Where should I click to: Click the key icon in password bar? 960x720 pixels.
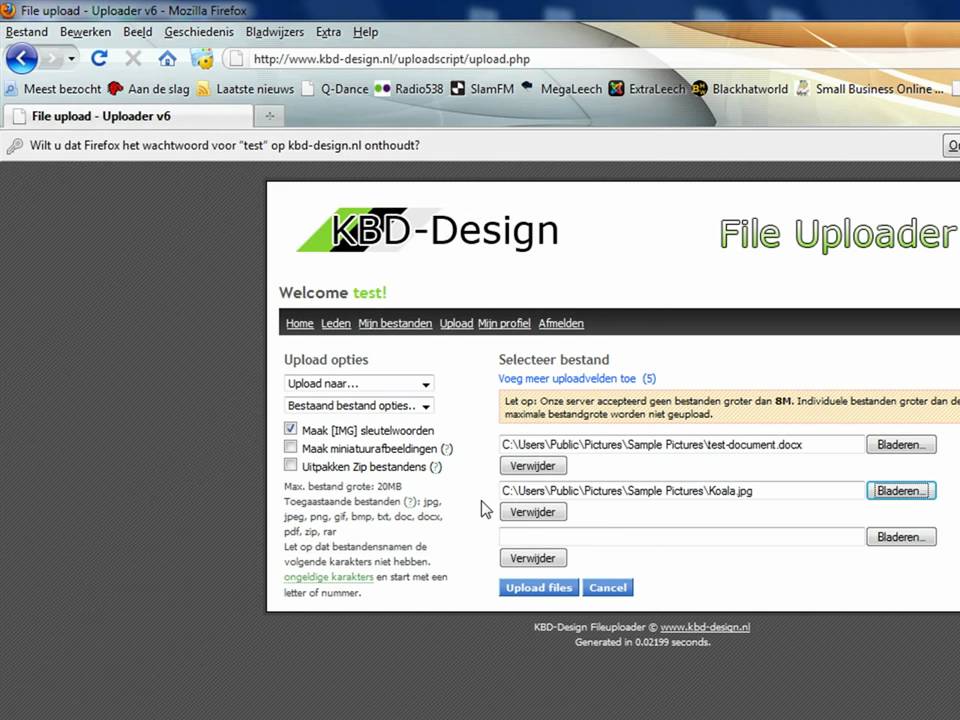coord(15,146)
